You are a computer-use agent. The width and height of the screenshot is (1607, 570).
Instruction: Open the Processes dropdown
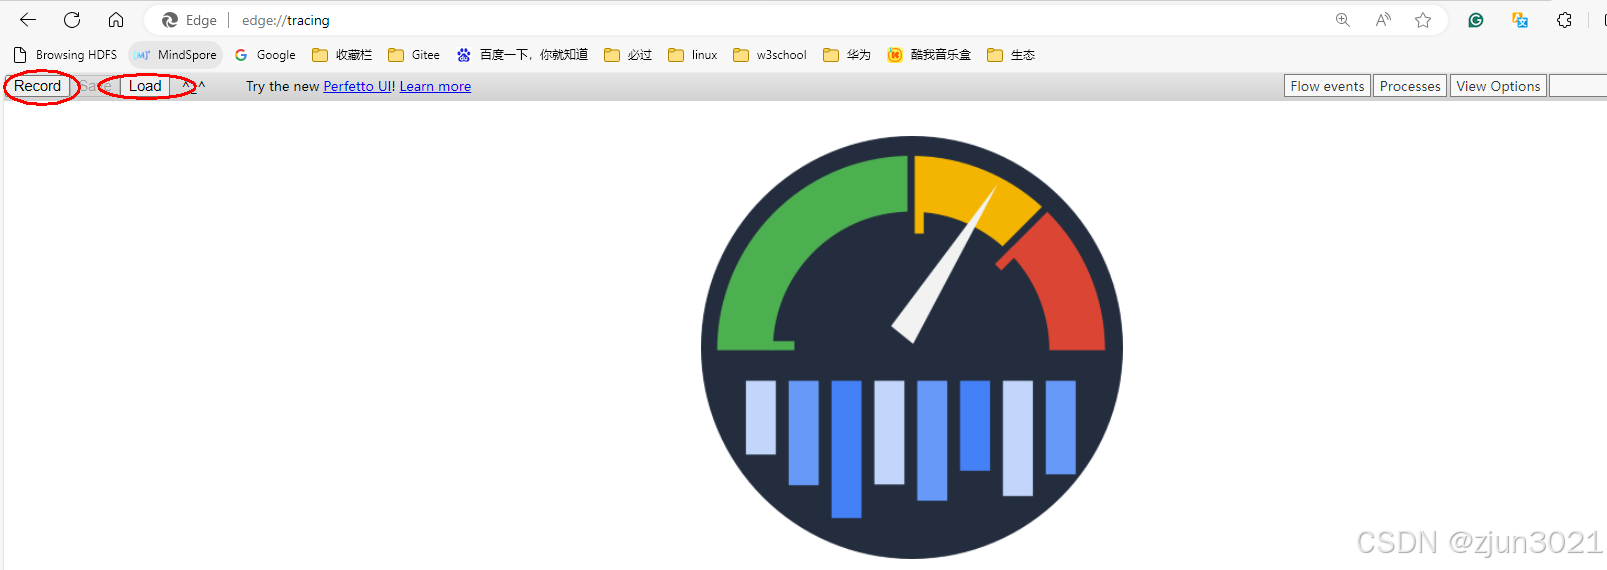pyautogui.click(x=1410, y=86)
